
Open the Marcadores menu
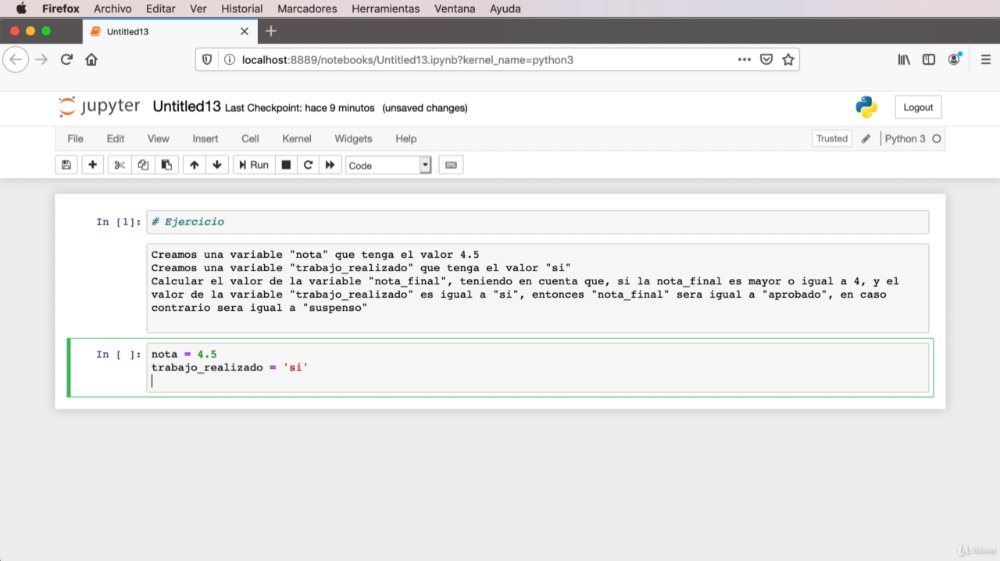(x=307, y=9)
